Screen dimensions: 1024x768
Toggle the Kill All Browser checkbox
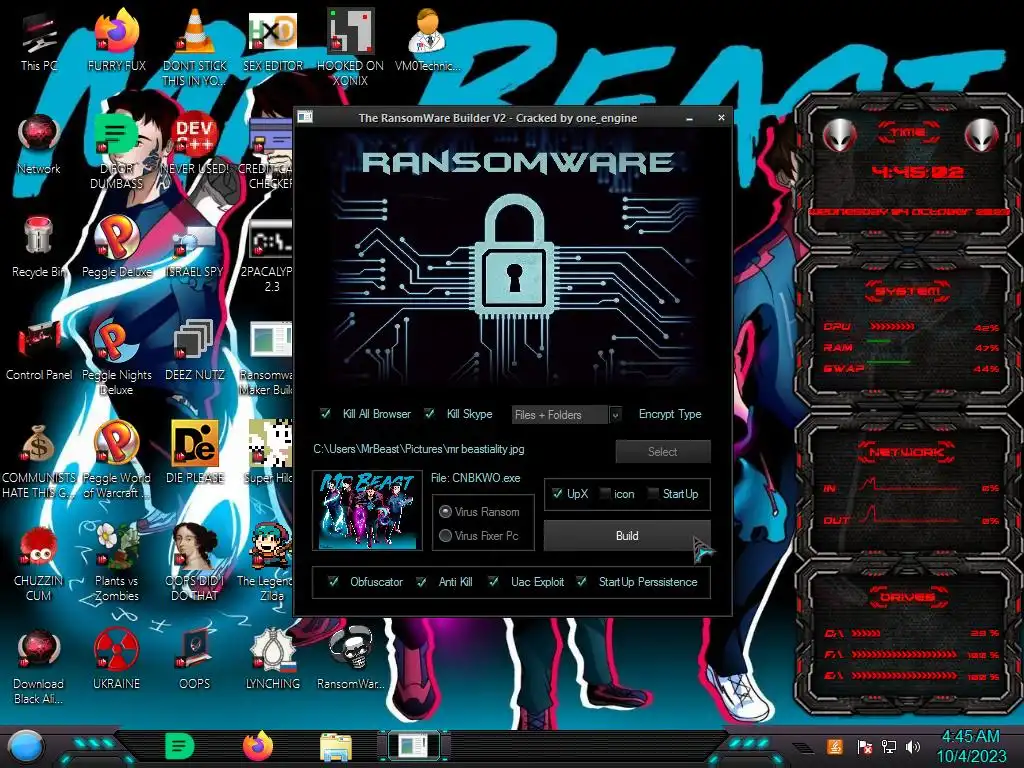[x=325, y=413]
